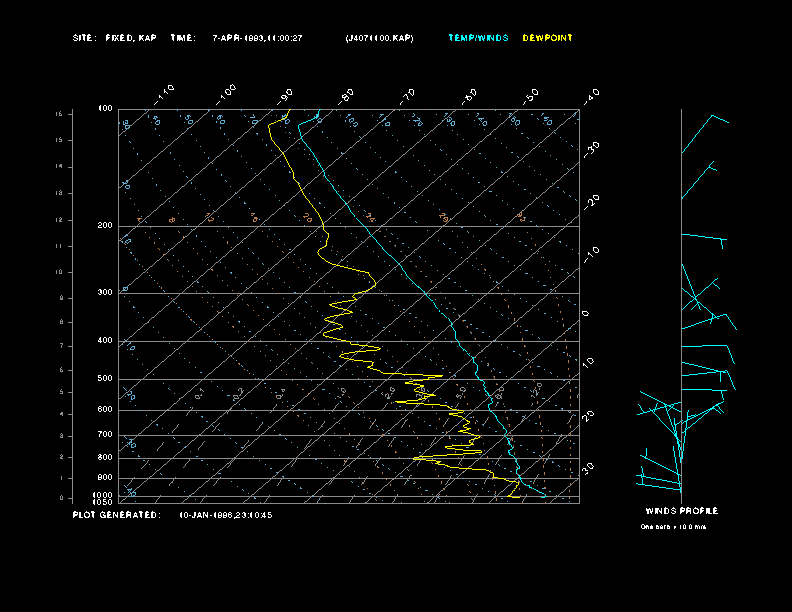Click the cyan TEMP/WINDS legend label
The image size is (792, 612).
click(x=478, y=38)
